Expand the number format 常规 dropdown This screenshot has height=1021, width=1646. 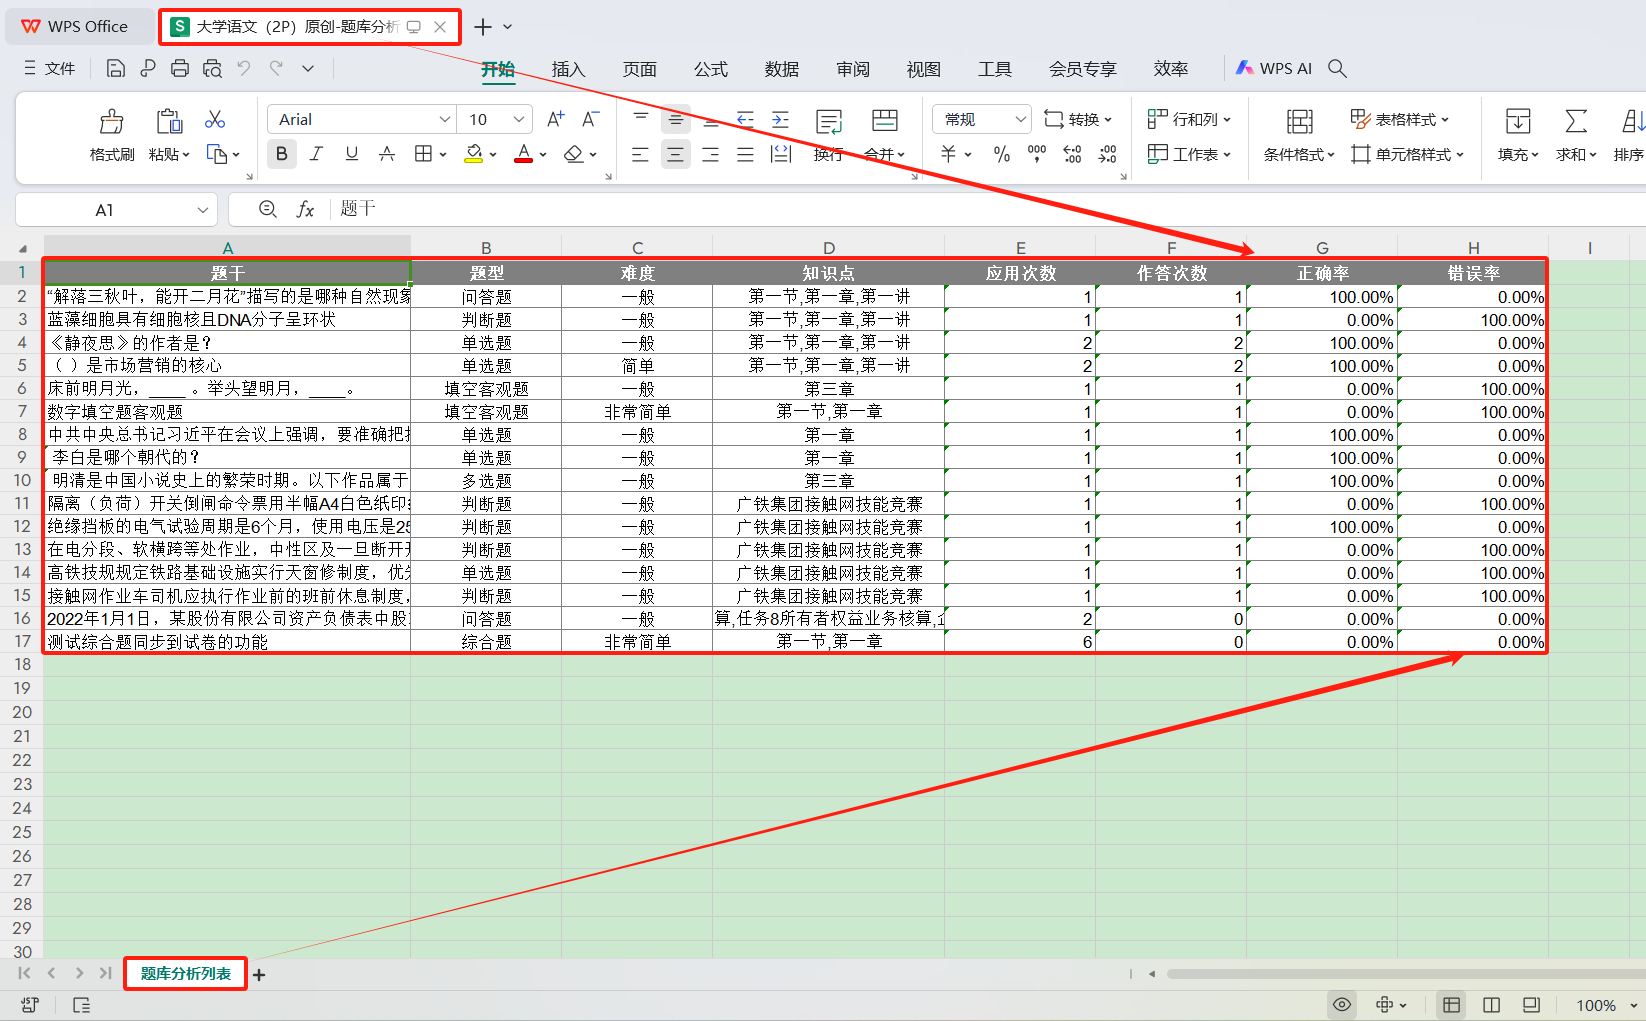click(x=1020, y=120)
